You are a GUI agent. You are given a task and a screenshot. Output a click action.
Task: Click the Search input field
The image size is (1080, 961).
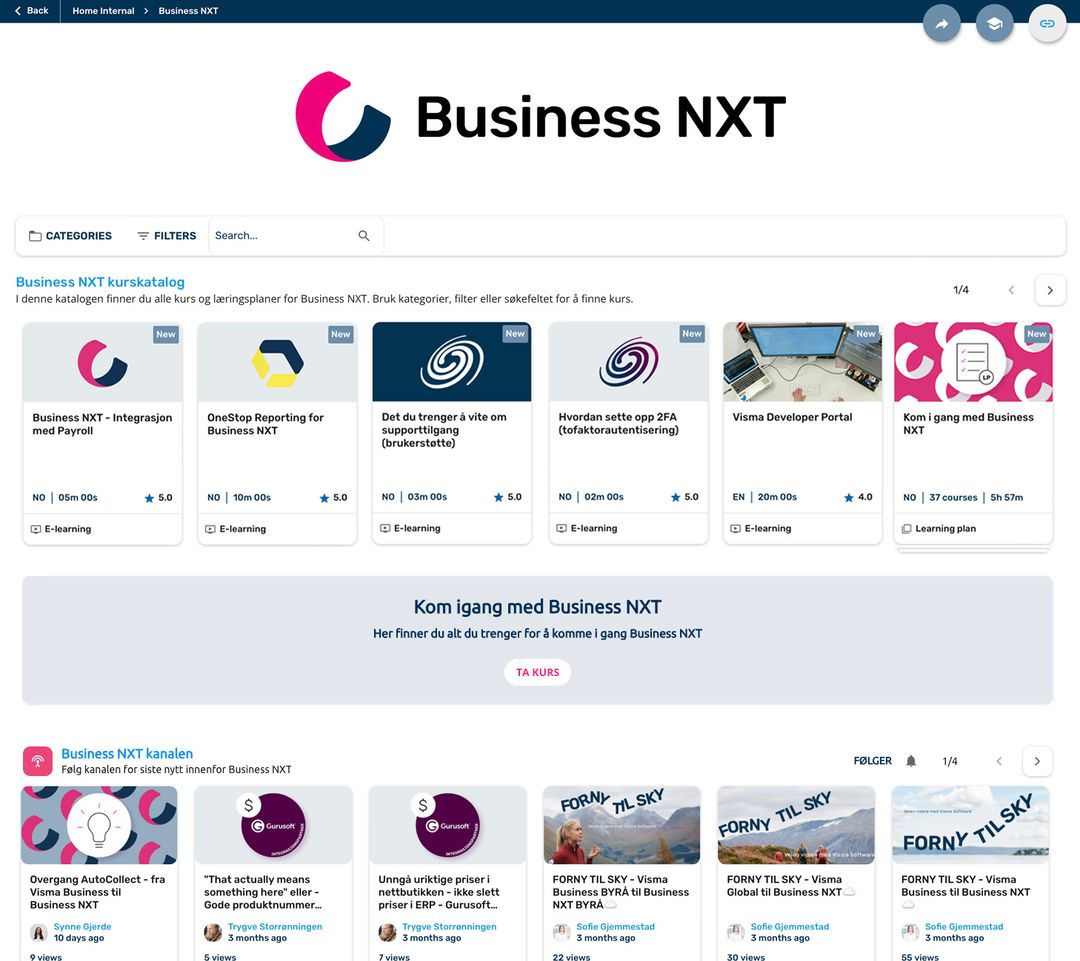click(x=280, y=235)
